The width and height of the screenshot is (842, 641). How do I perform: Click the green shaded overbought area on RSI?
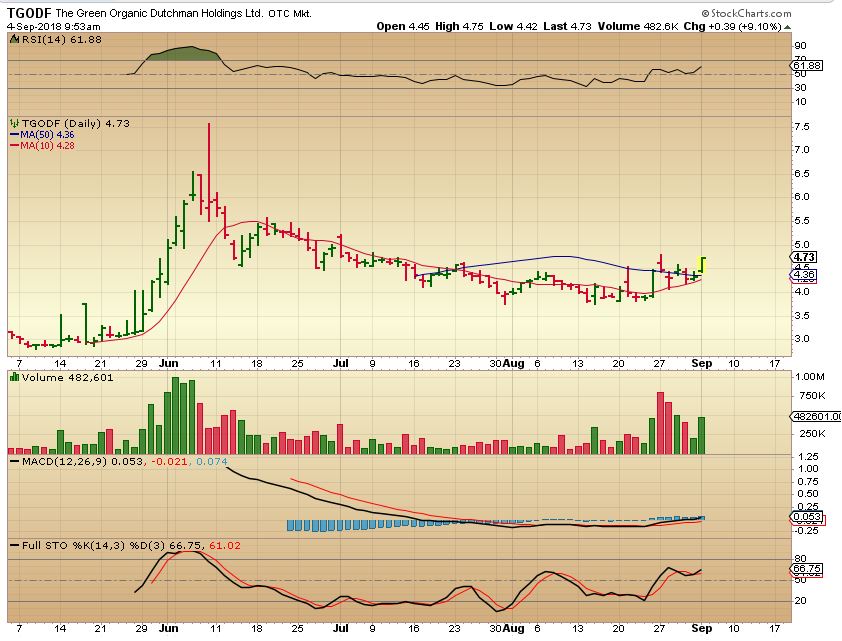point(184,54)
